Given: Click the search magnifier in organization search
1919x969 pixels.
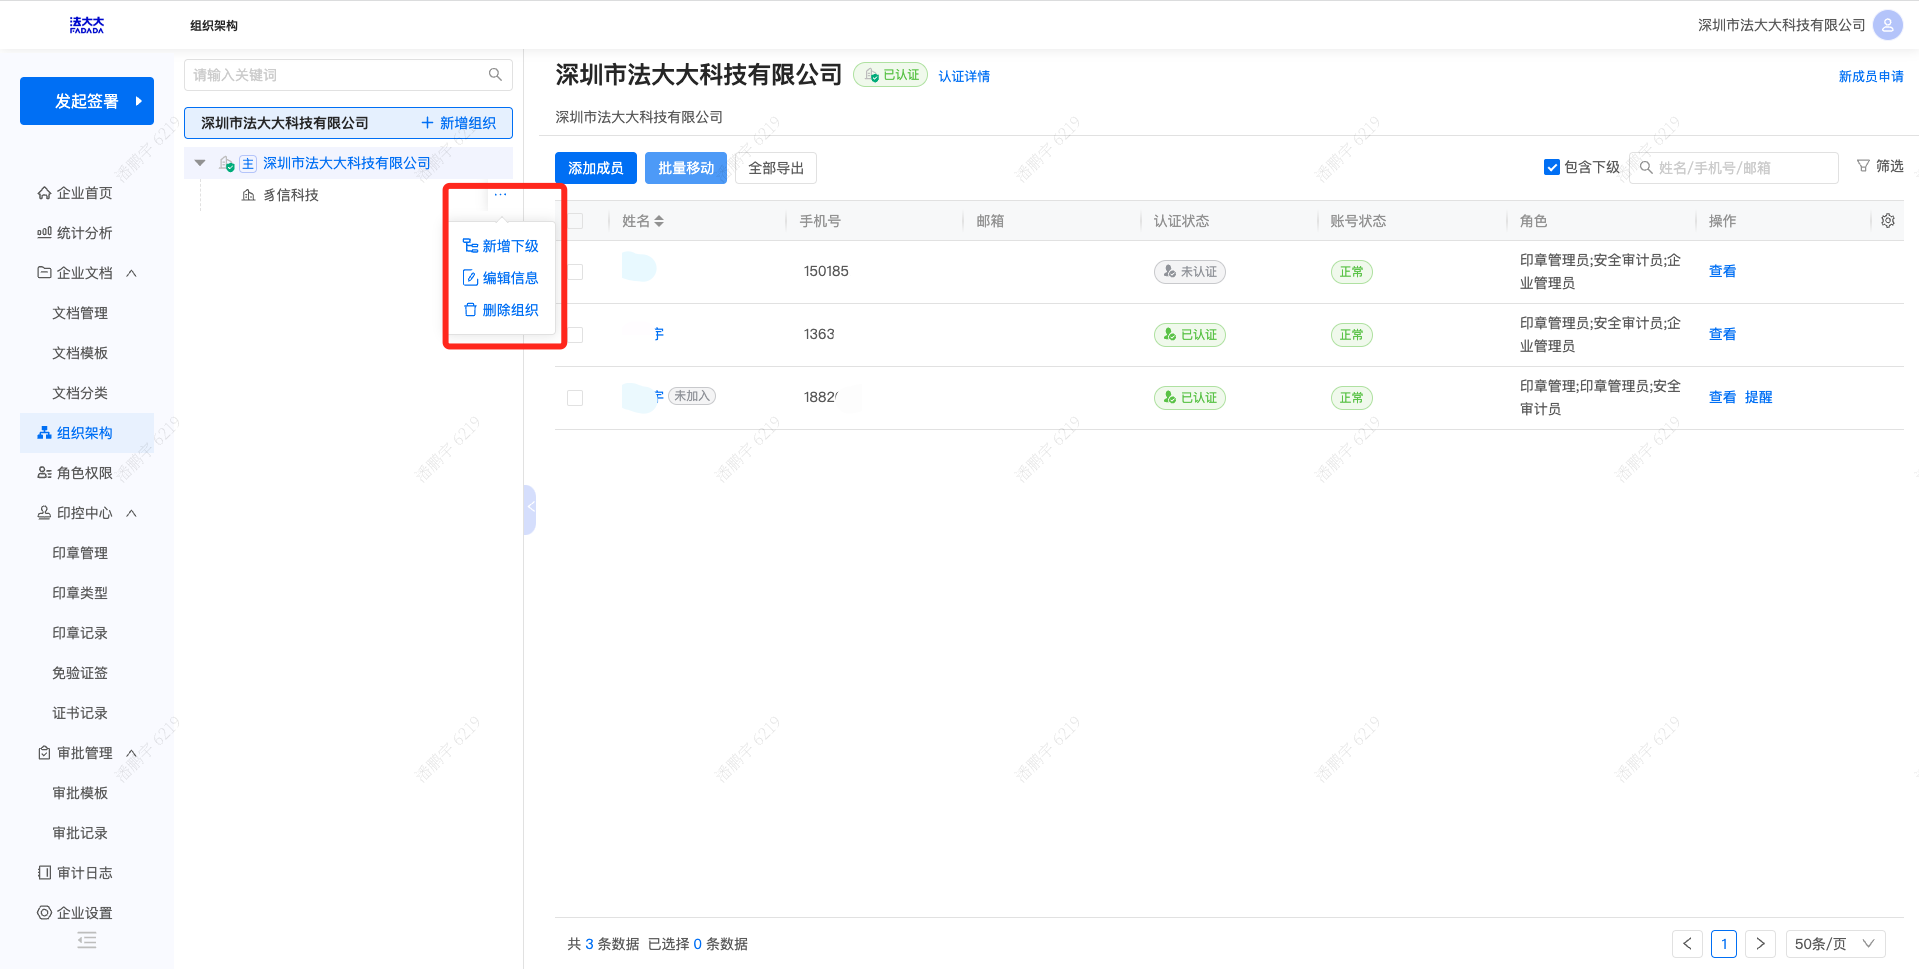Looking at the screenshot, I should point(495,75).
